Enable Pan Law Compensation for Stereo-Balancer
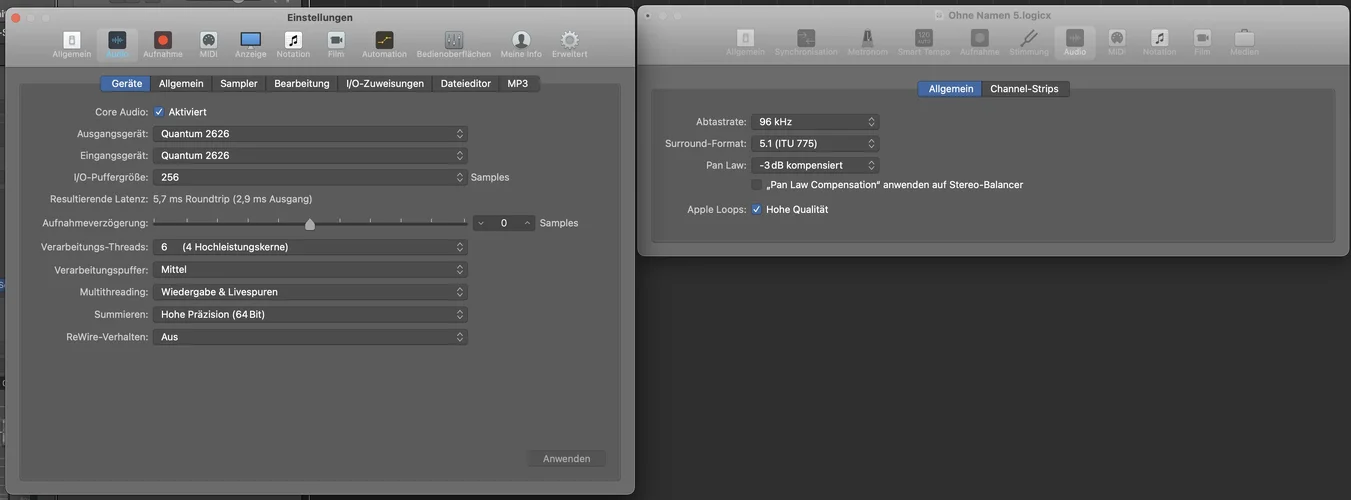 [756, 185]
